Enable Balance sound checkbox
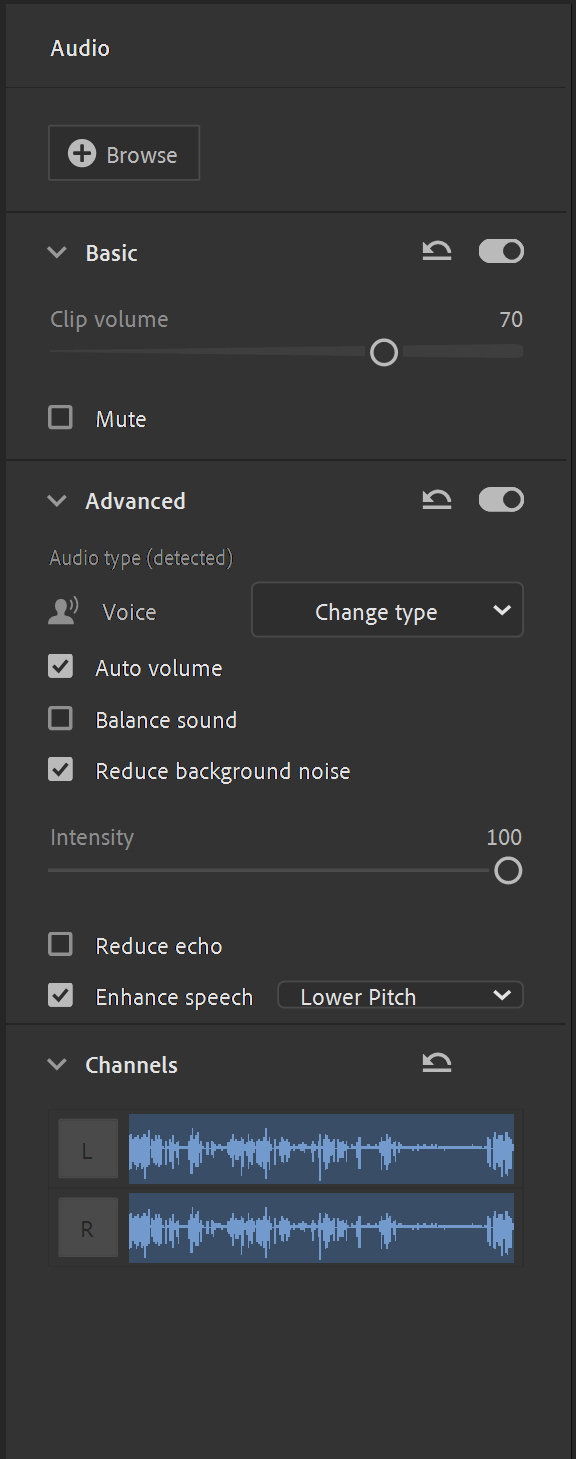This screenshot has width=576, height=1459. point(61,719)
